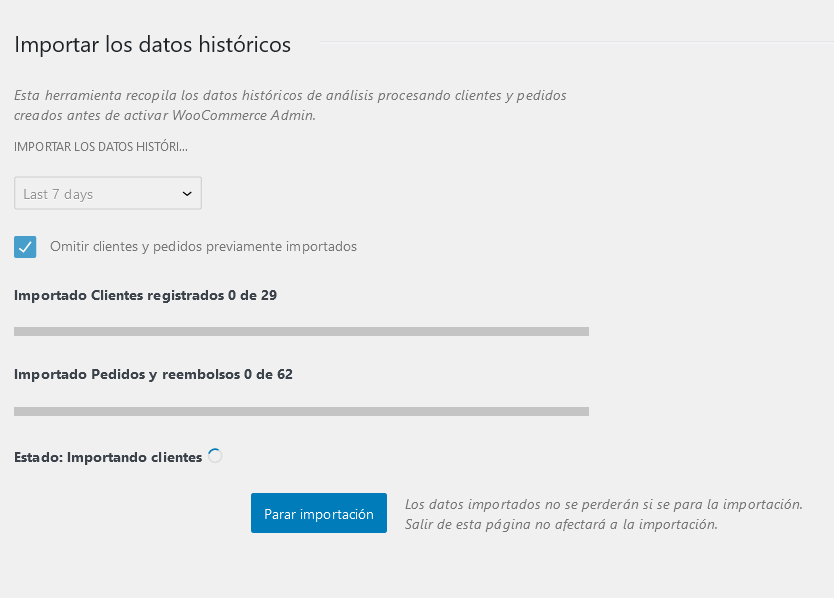Click note Salir de esta página no afectará
Viewport: 834px width, 598px height.
click(561, 525)
